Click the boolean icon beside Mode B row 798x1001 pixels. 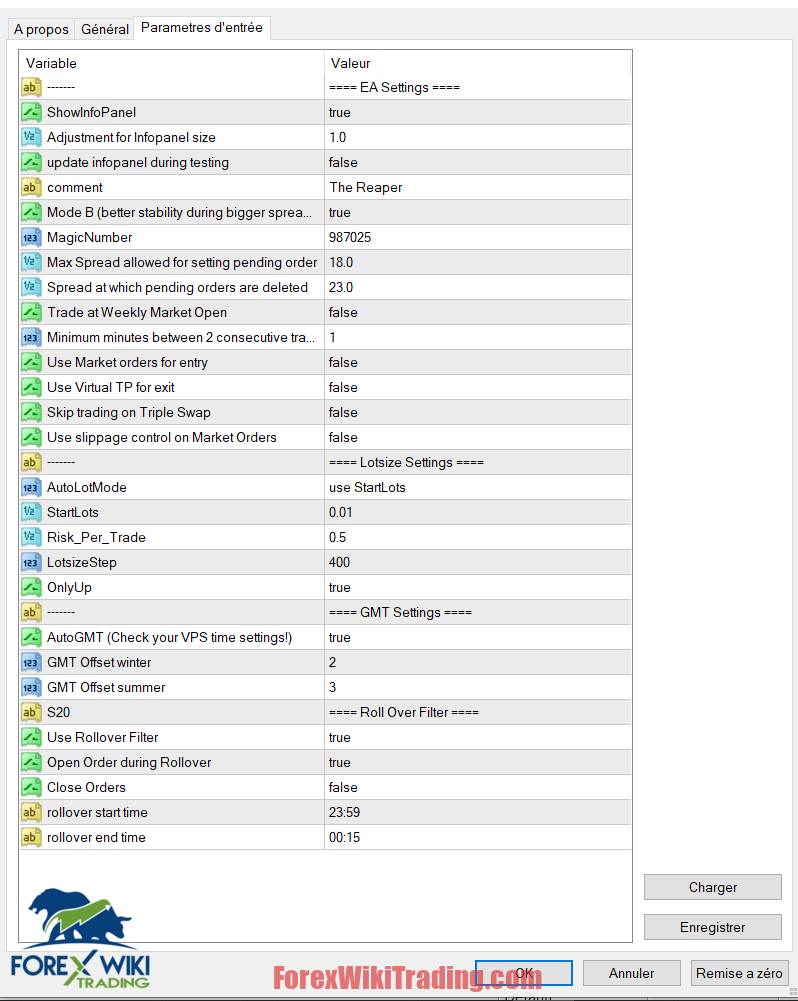31,212
